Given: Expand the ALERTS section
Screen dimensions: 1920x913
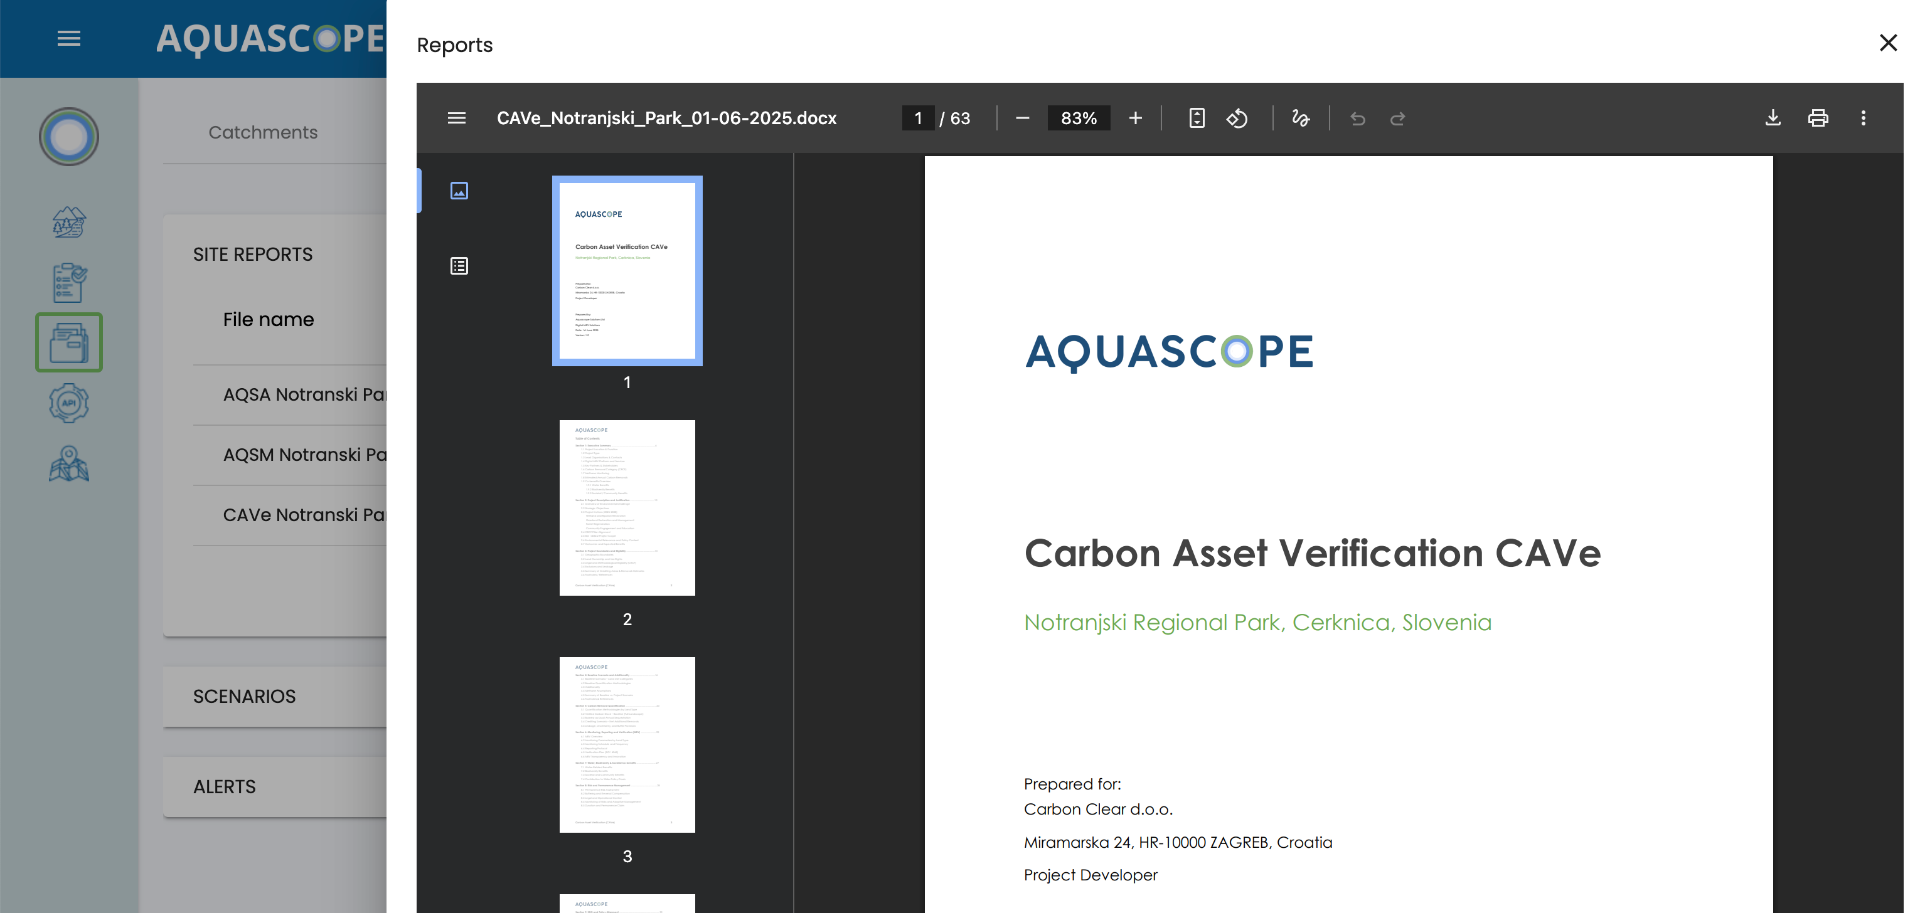Looking at the screenshot, I should point(275,787).
